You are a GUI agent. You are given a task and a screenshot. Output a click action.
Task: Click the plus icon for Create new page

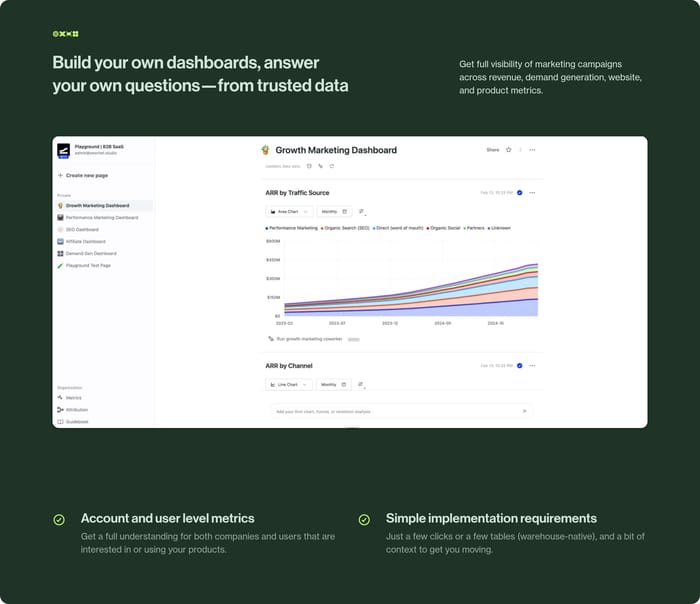(x=60, y=175)
